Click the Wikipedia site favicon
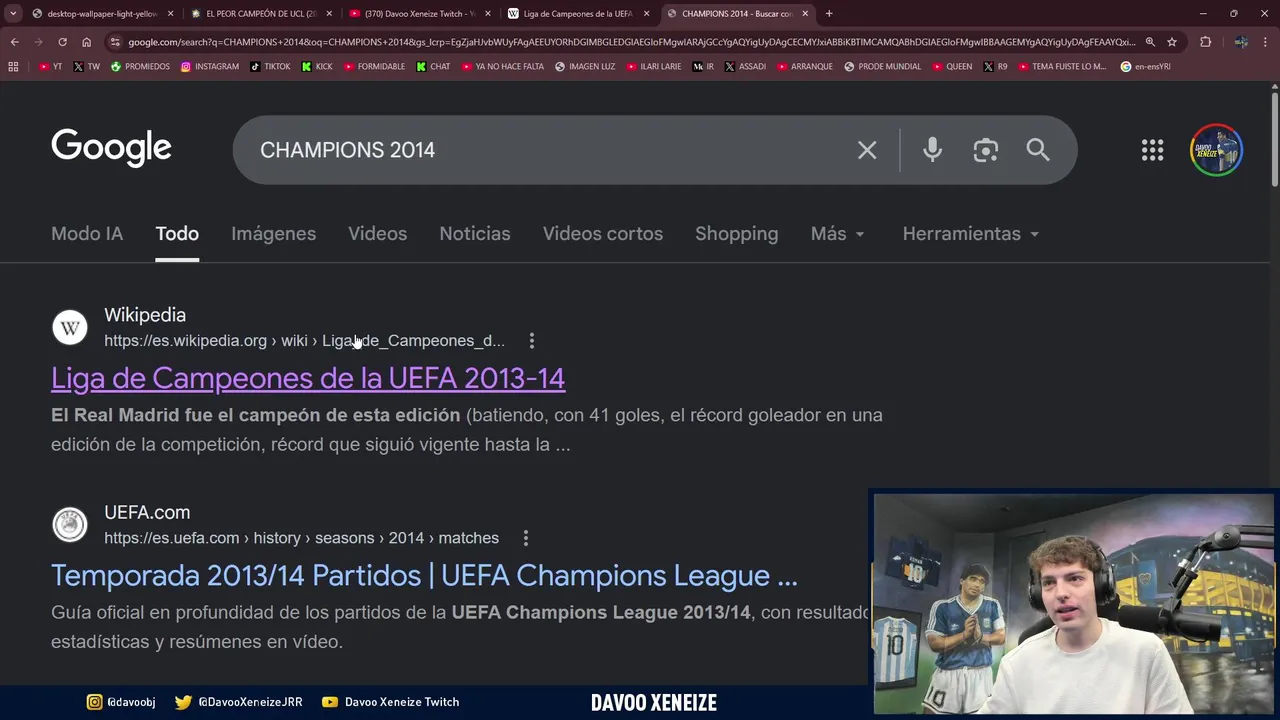 point(70,327)
